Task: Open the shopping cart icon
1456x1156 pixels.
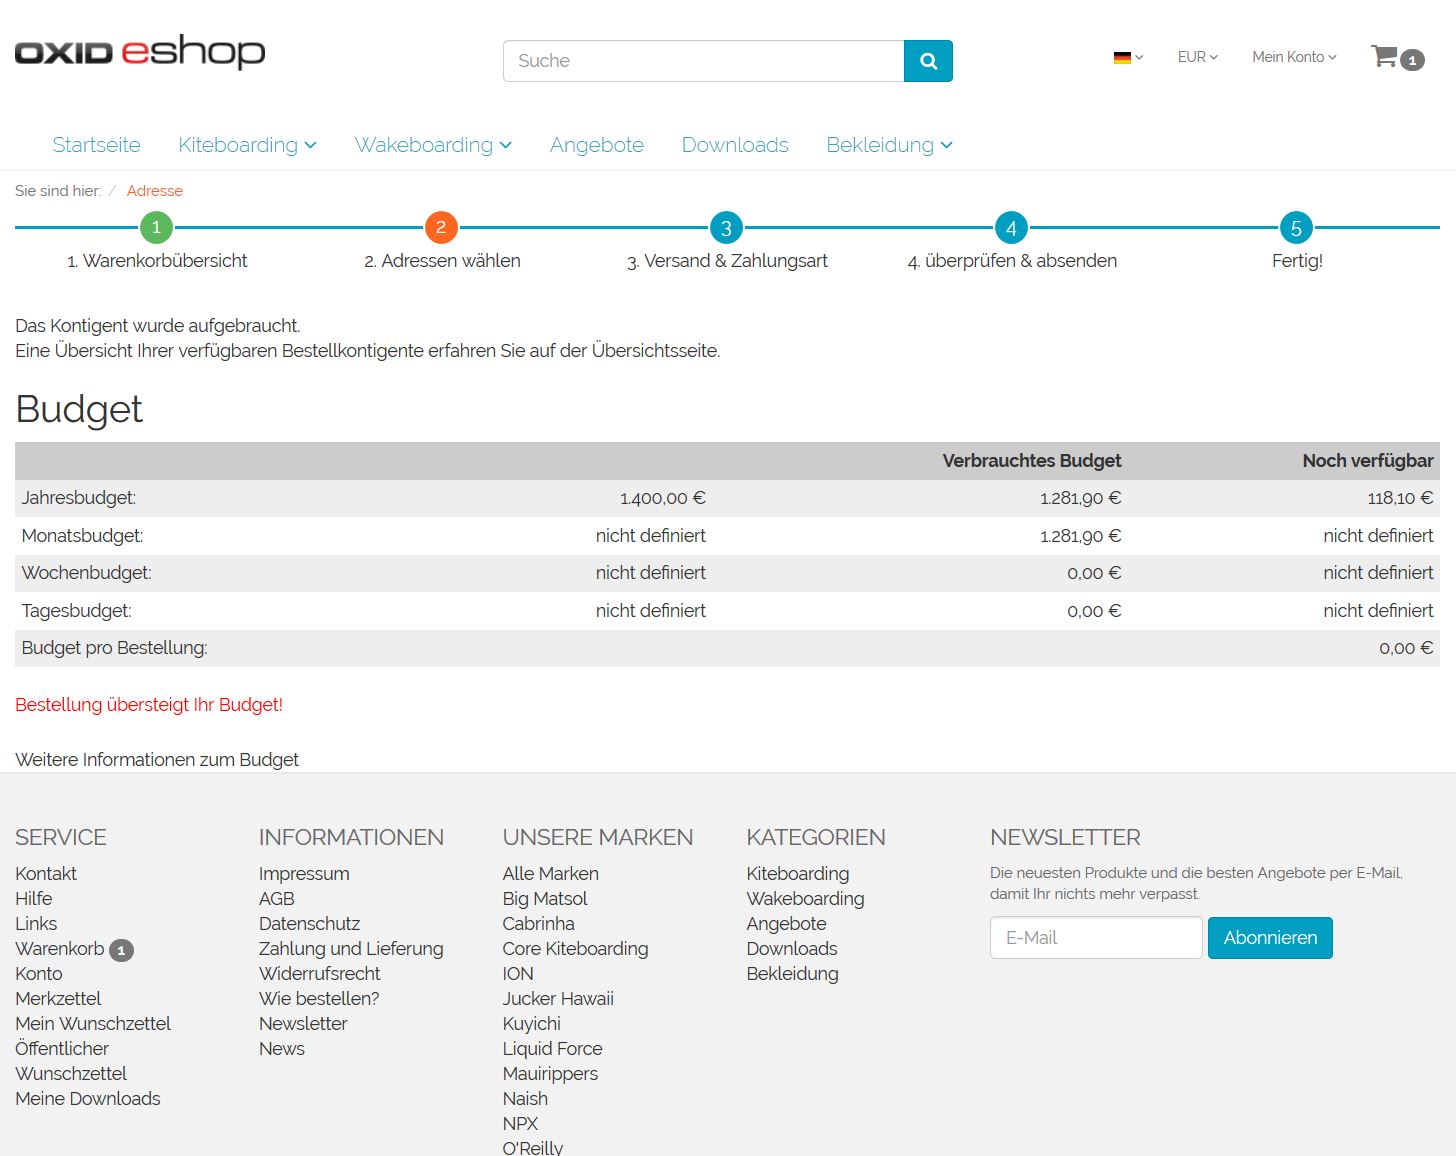Action: pyautogui.click(x=1386, y=57)
